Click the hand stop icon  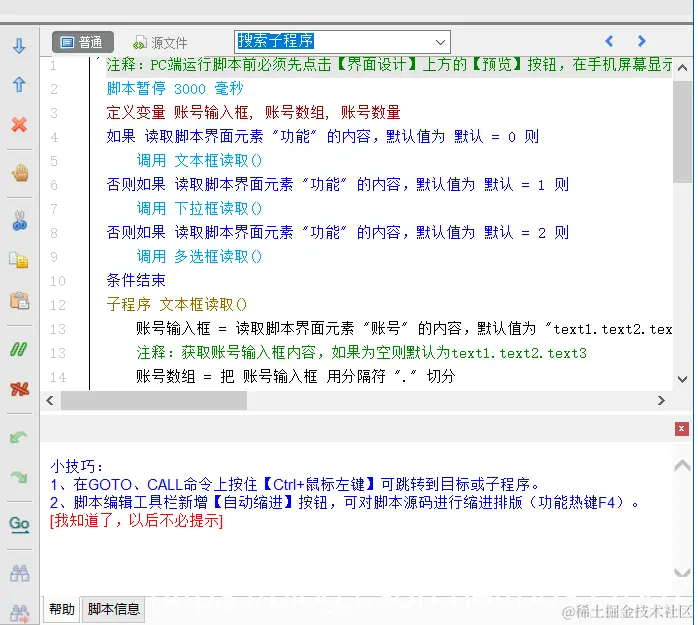point(20,173)
